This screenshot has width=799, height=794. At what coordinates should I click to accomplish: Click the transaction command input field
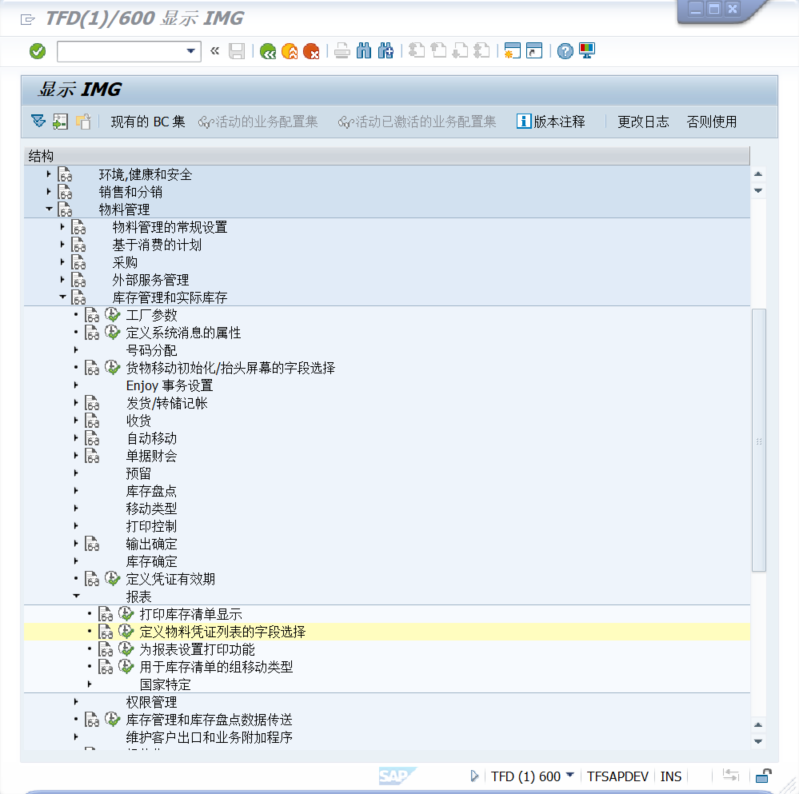coord(120,51)
